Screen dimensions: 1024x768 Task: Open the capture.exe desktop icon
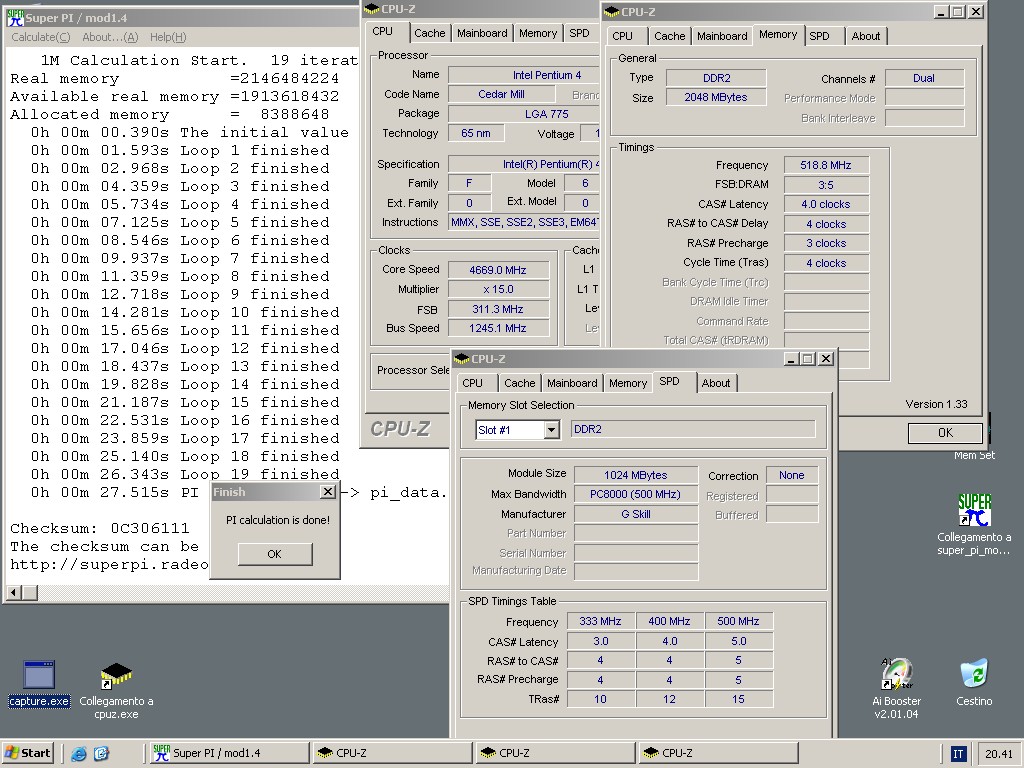[x=39, y=683]
